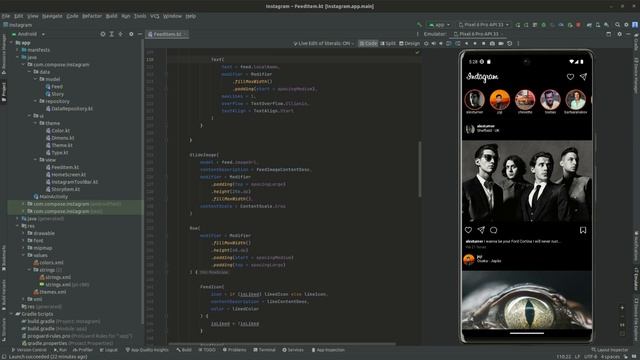
Task: Collapse the data package folder
Action: [x=29, y=72]
